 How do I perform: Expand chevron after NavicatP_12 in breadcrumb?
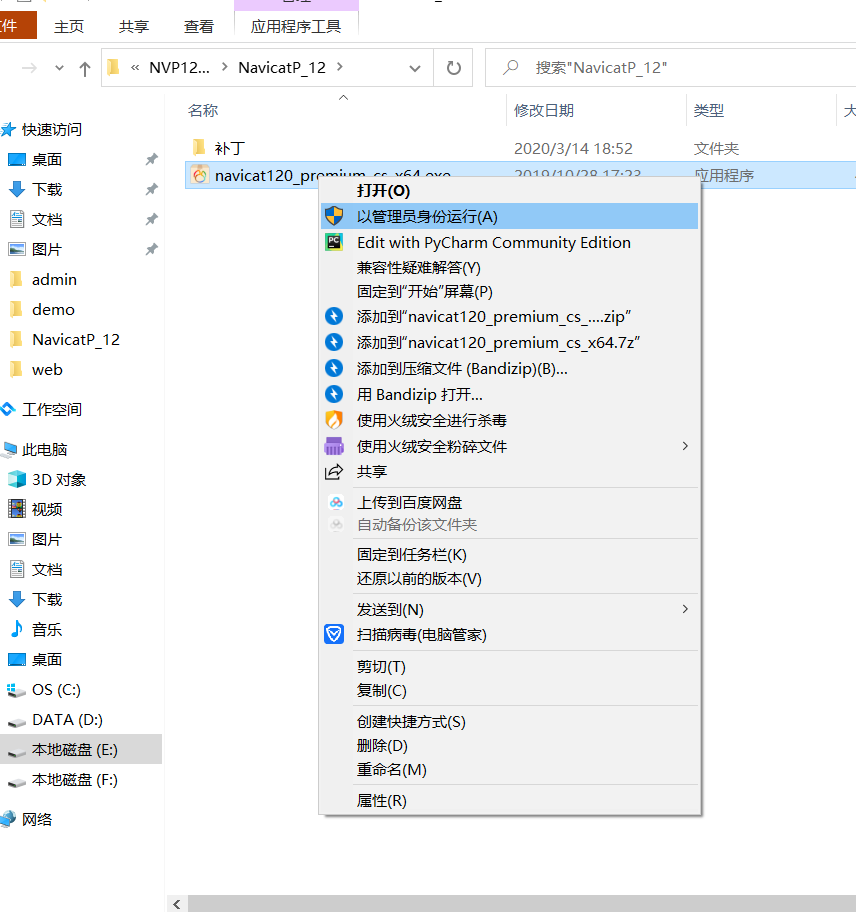(340, 67)
